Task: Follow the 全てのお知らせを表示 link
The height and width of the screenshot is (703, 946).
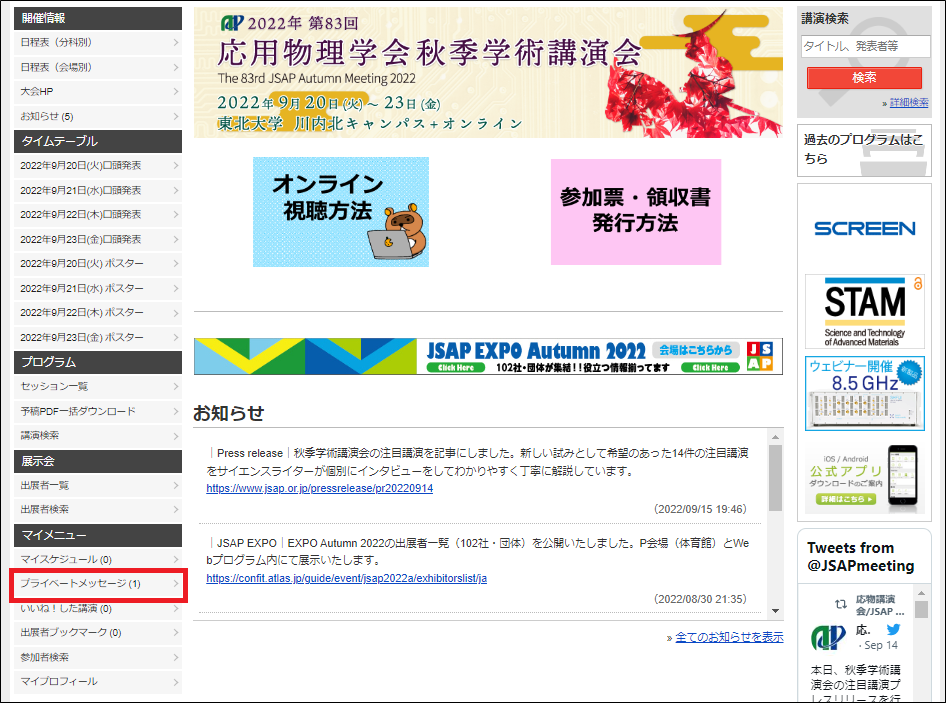Action: 729,637
